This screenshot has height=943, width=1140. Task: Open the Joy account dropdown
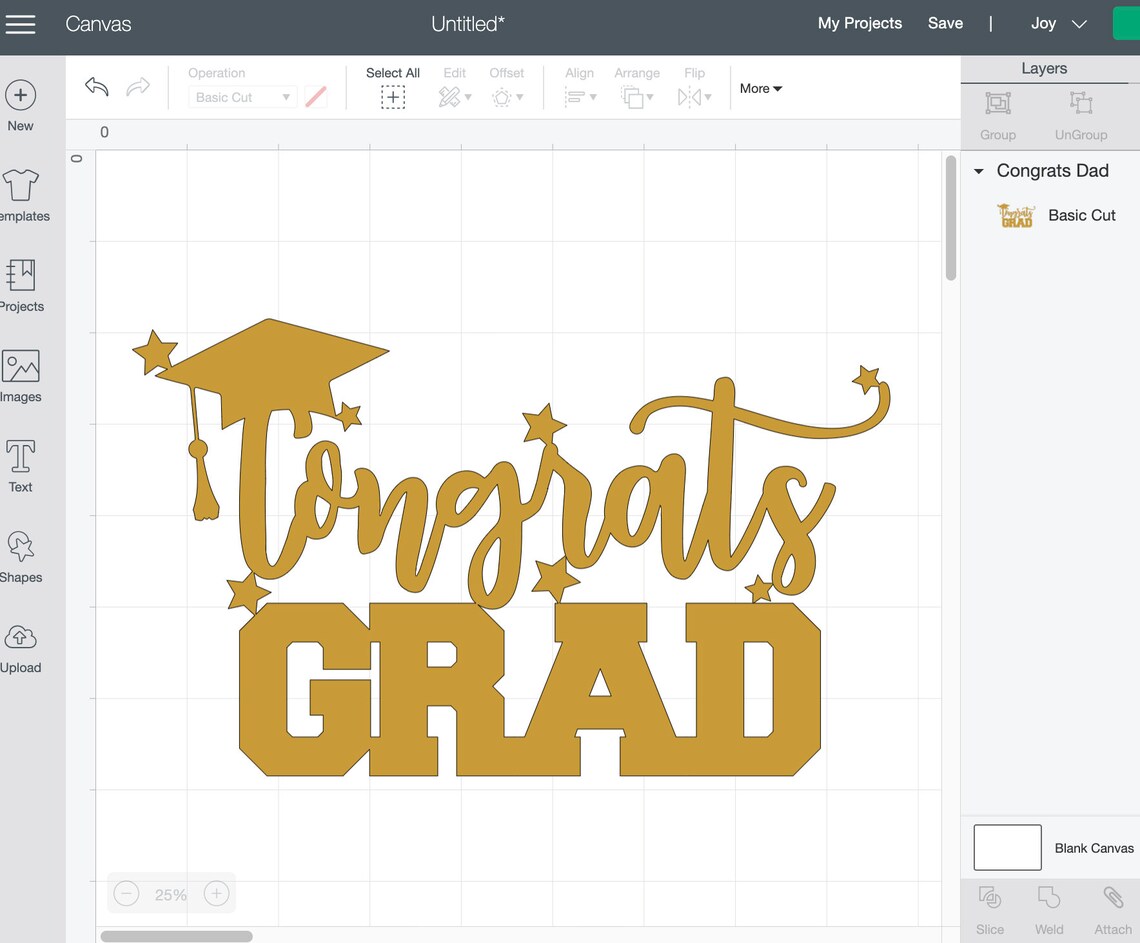pos(1055,23)
